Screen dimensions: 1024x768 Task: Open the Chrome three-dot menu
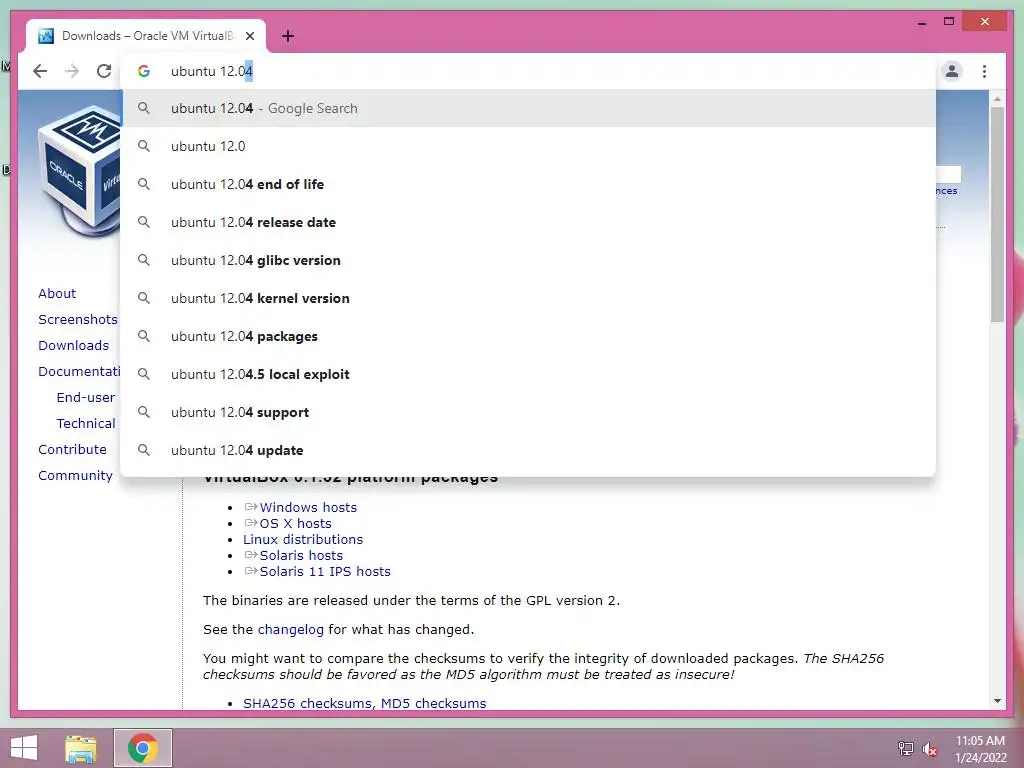[984, 71]
